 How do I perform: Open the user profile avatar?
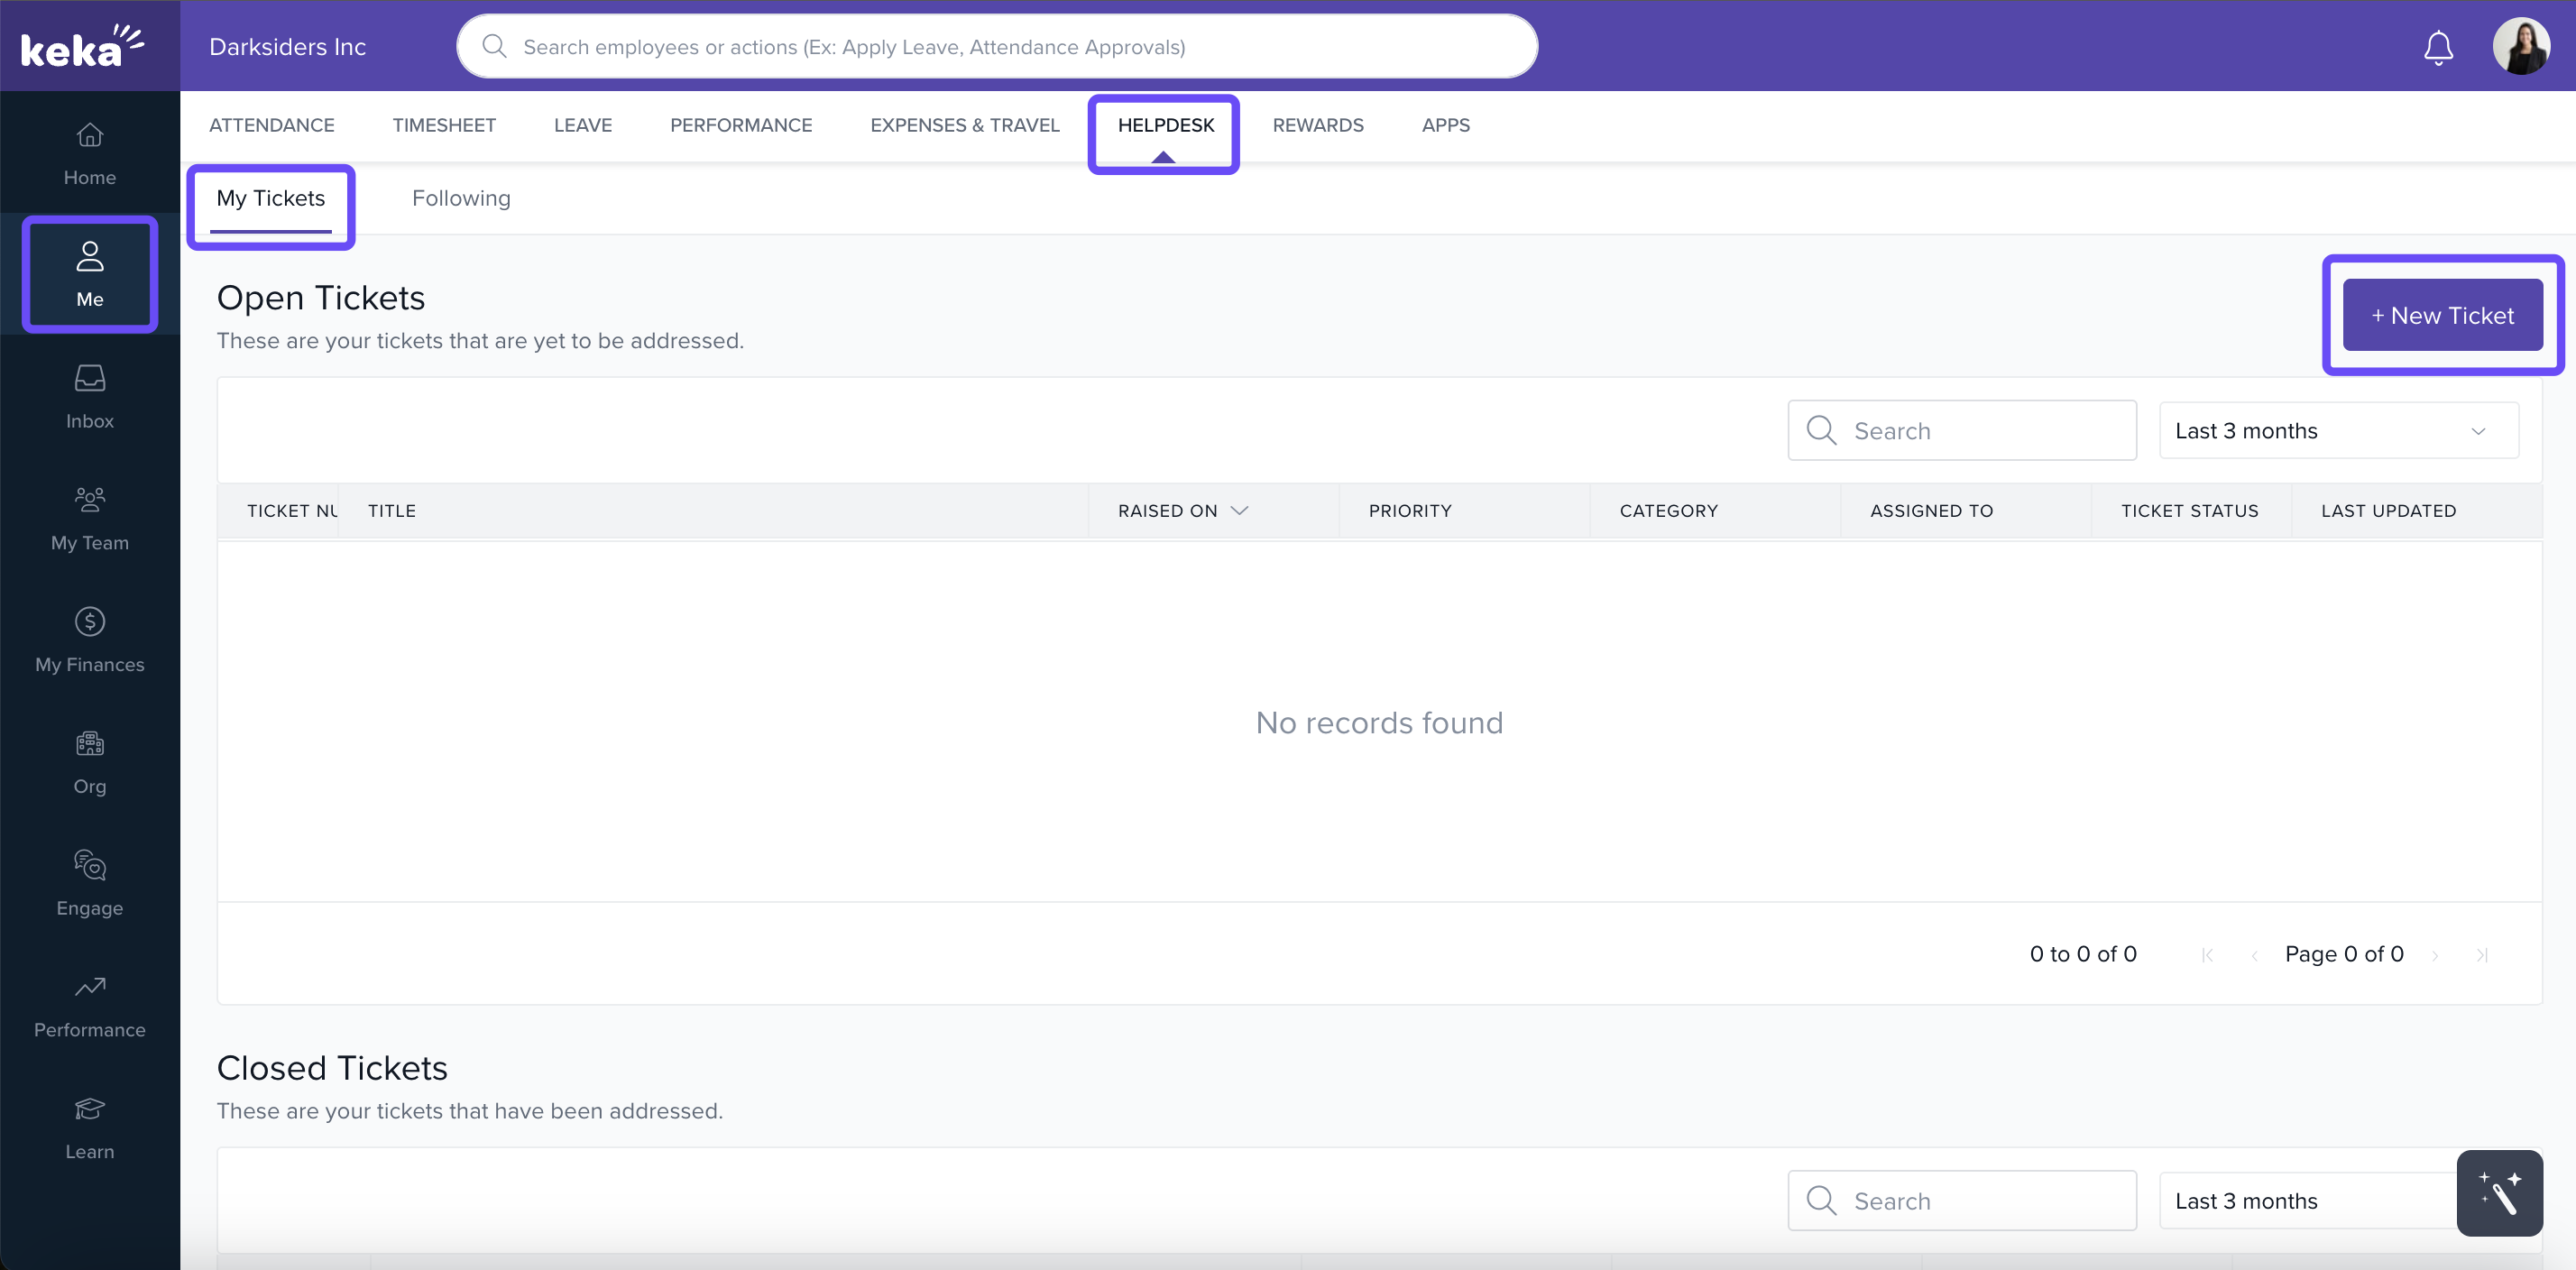2520,46
